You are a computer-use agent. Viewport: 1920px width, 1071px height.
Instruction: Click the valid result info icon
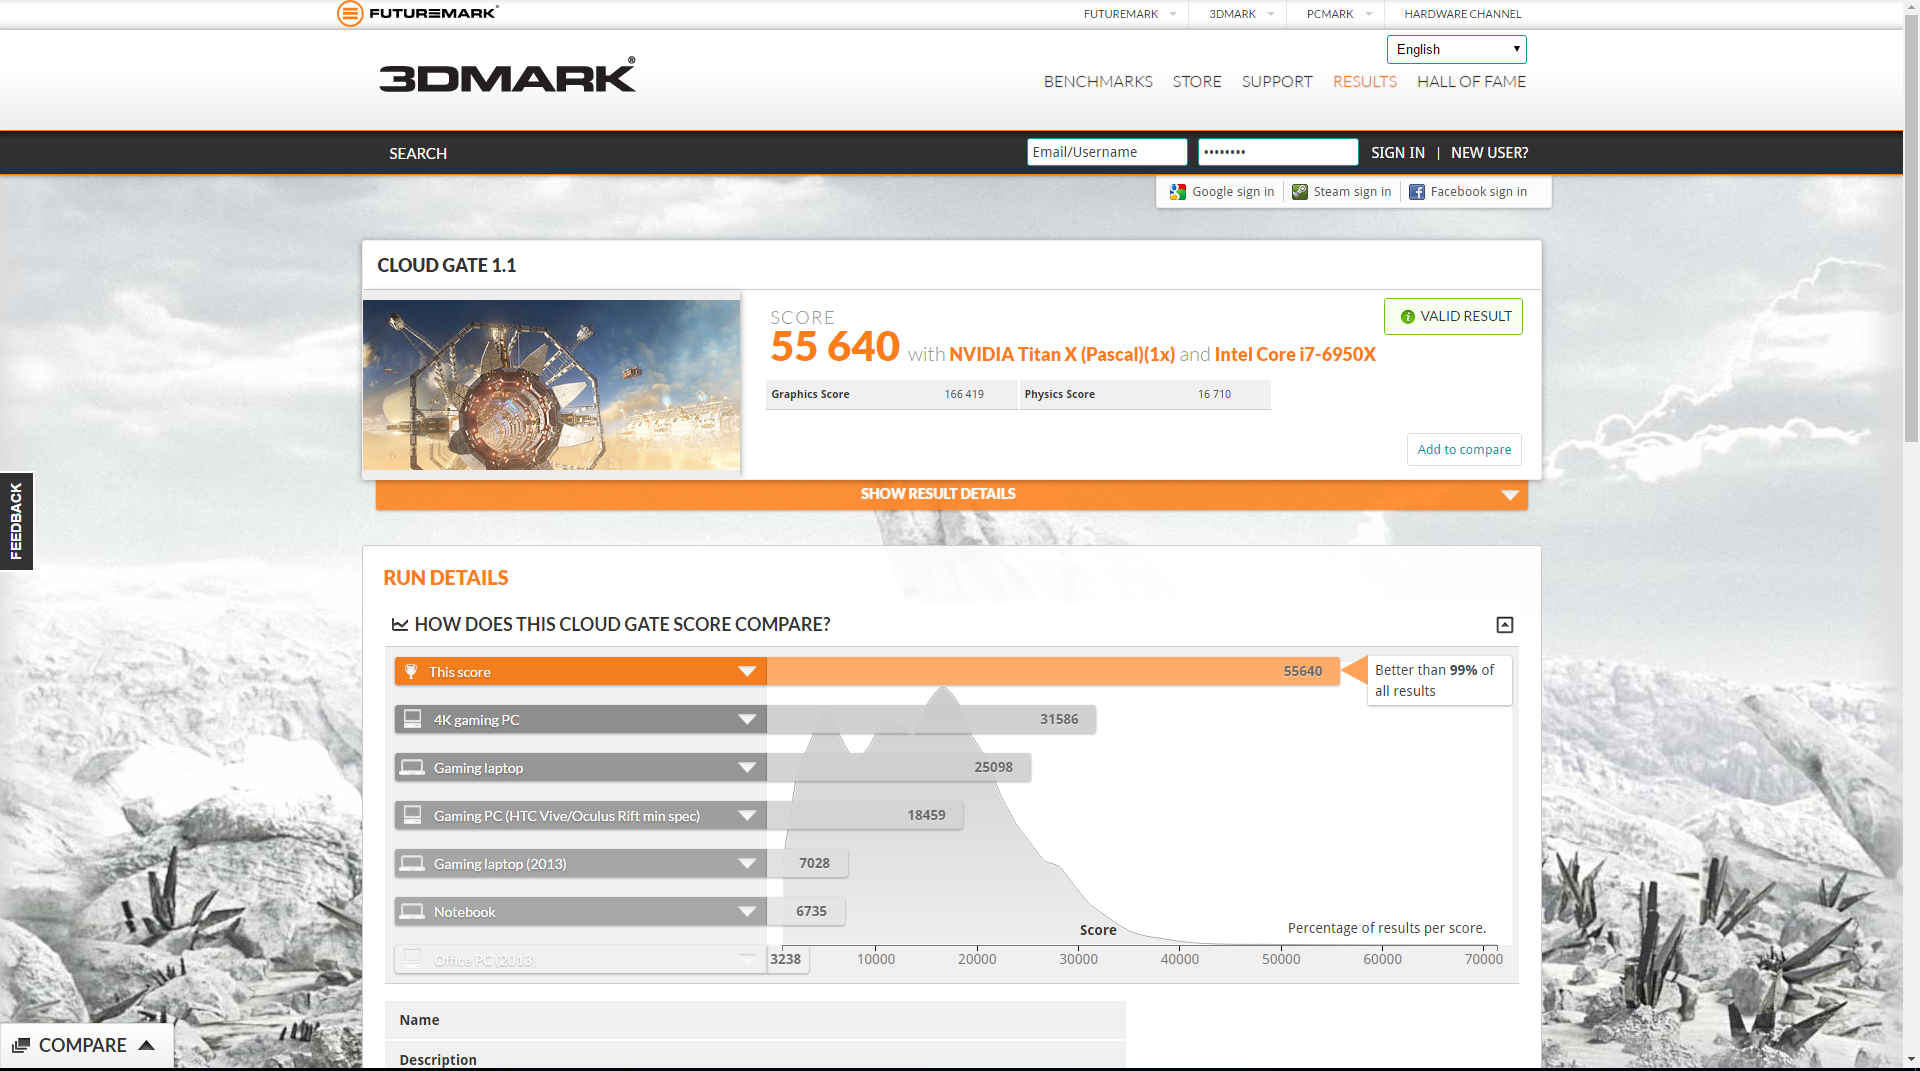click(1407, 317)
